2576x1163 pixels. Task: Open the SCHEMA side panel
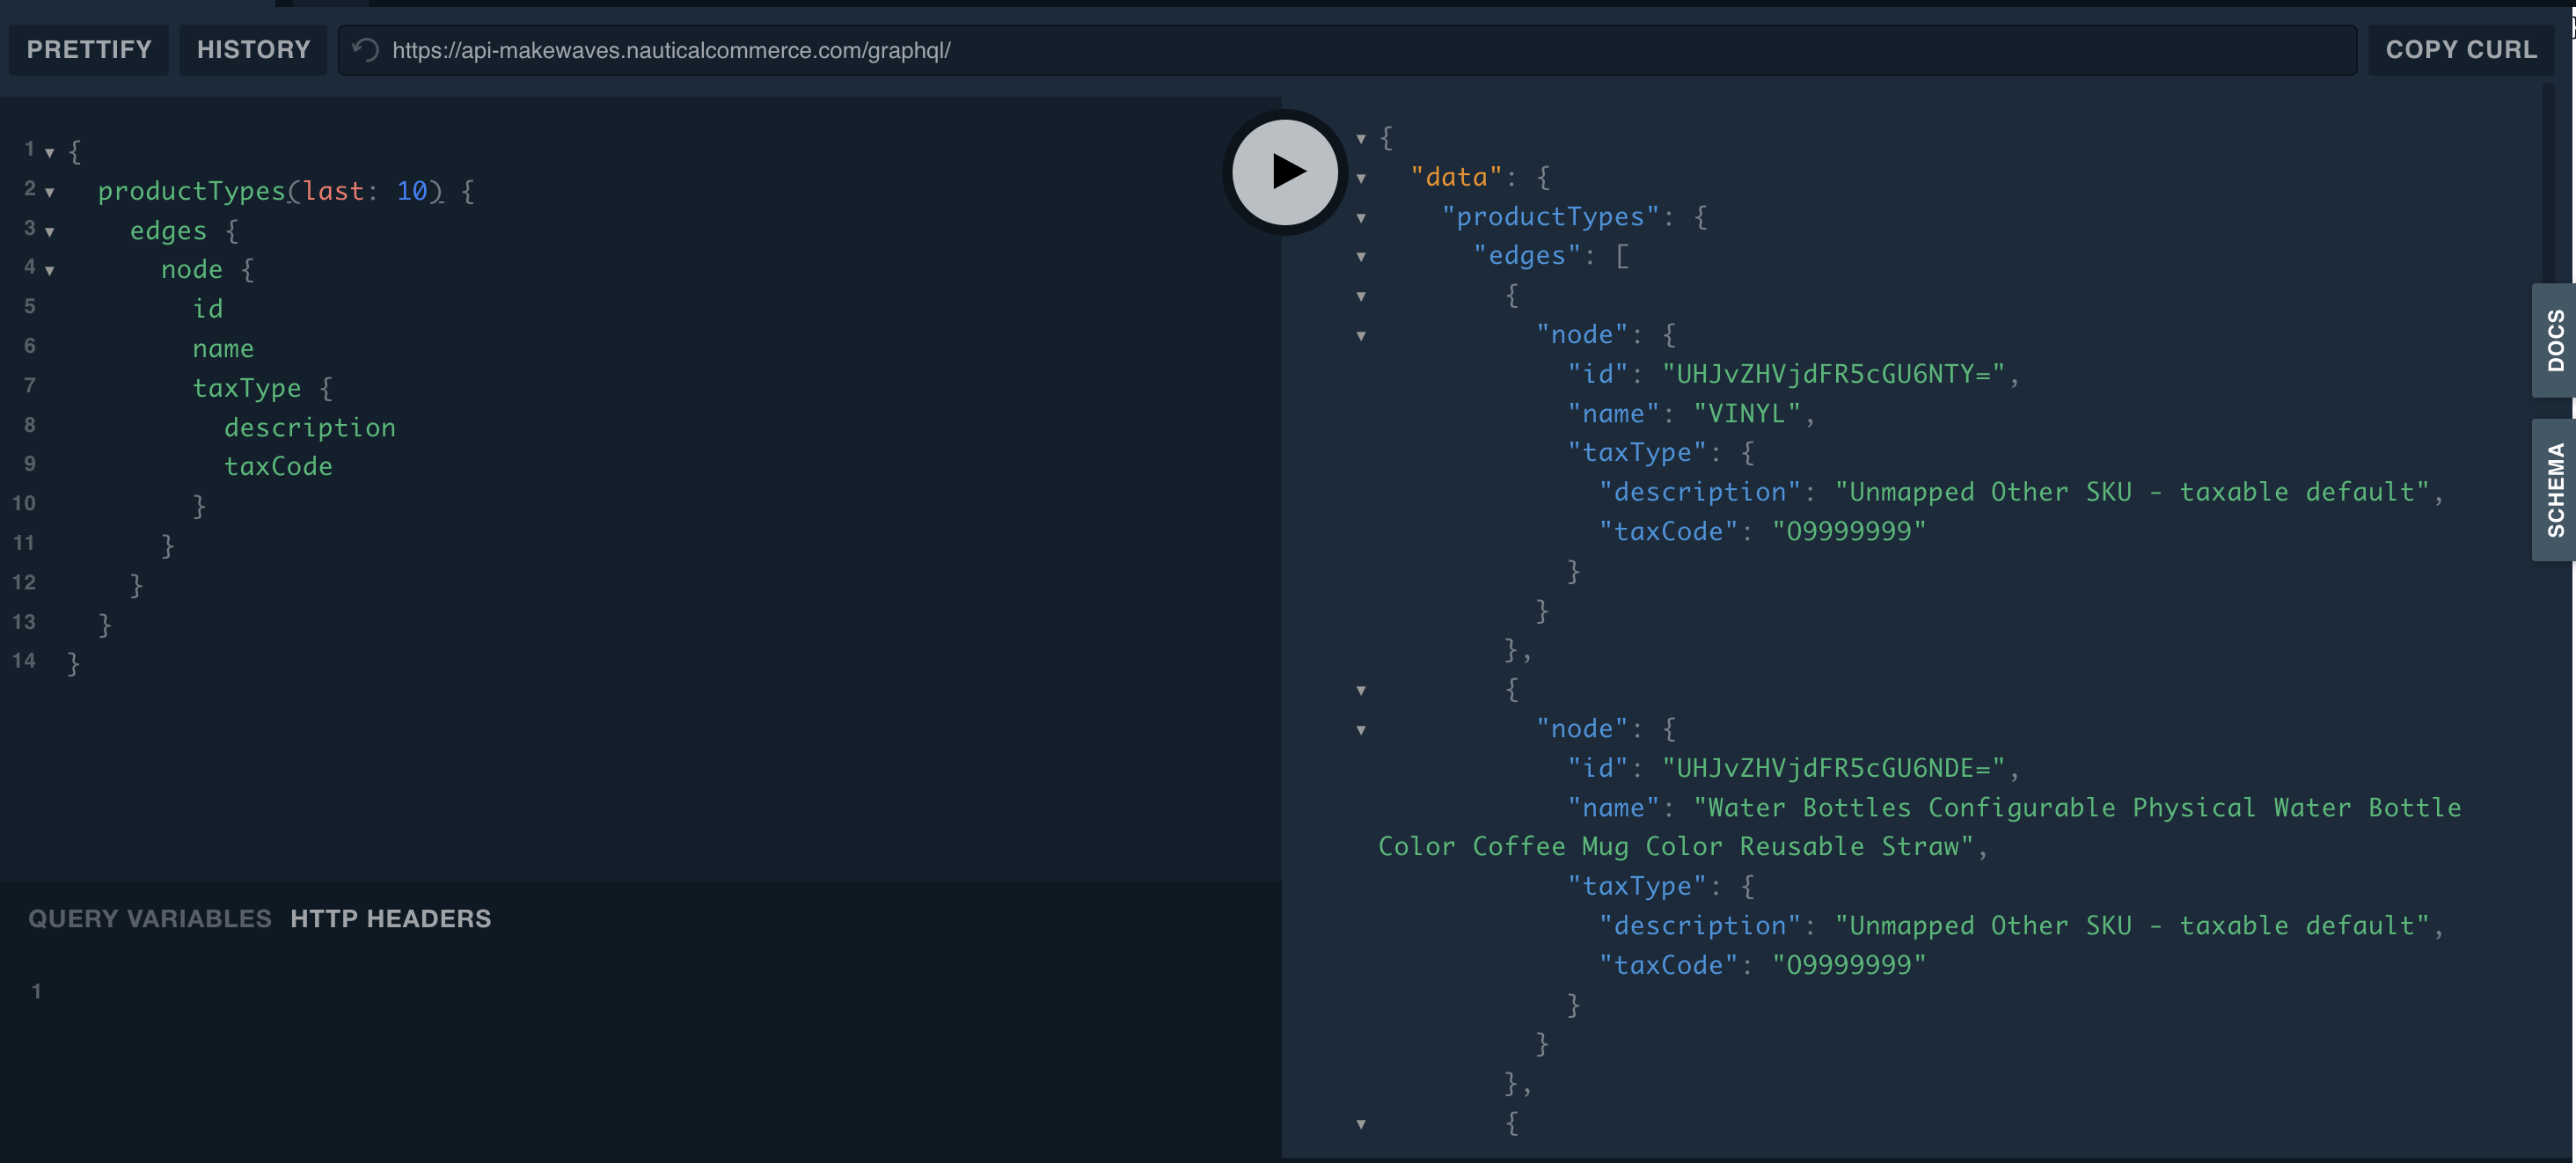tap(2554, 489)
